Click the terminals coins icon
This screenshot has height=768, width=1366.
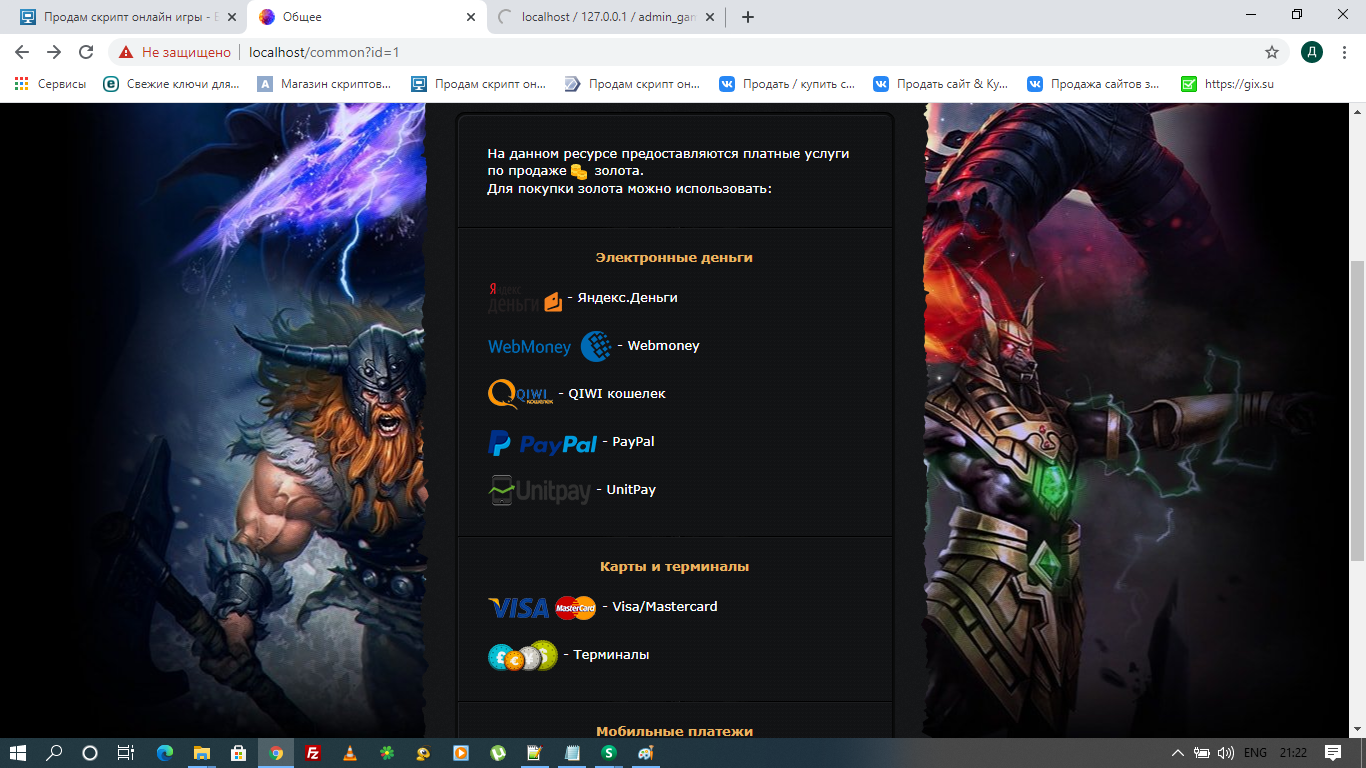(523, 655)
